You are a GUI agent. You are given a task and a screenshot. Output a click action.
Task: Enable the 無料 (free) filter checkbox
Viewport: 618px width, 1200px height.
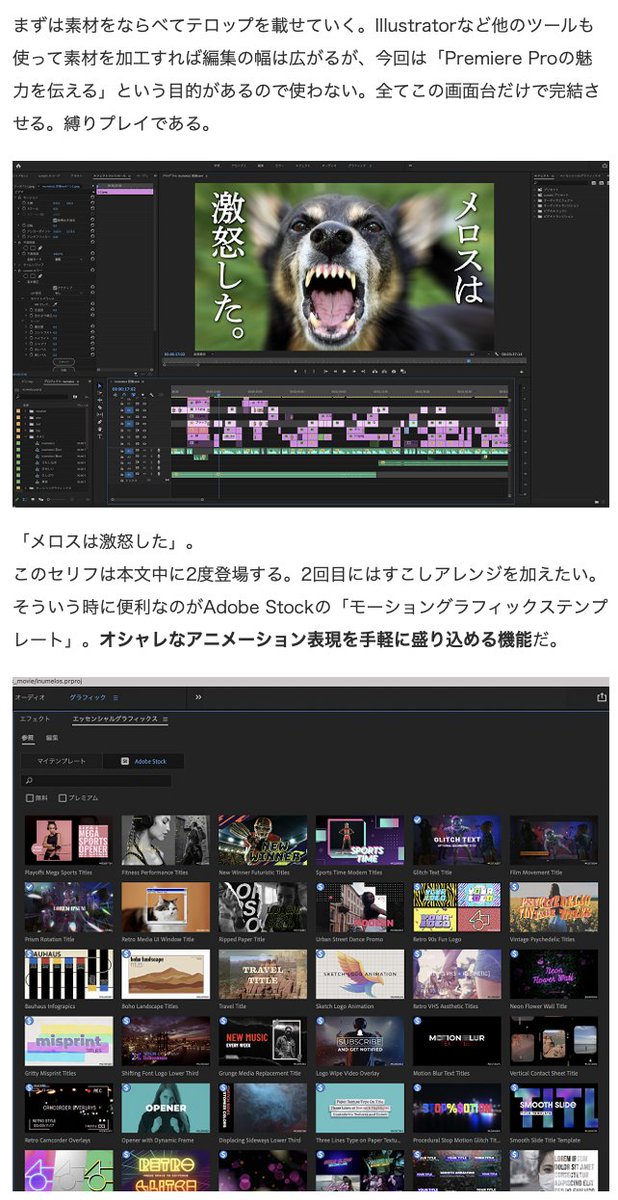29,798
